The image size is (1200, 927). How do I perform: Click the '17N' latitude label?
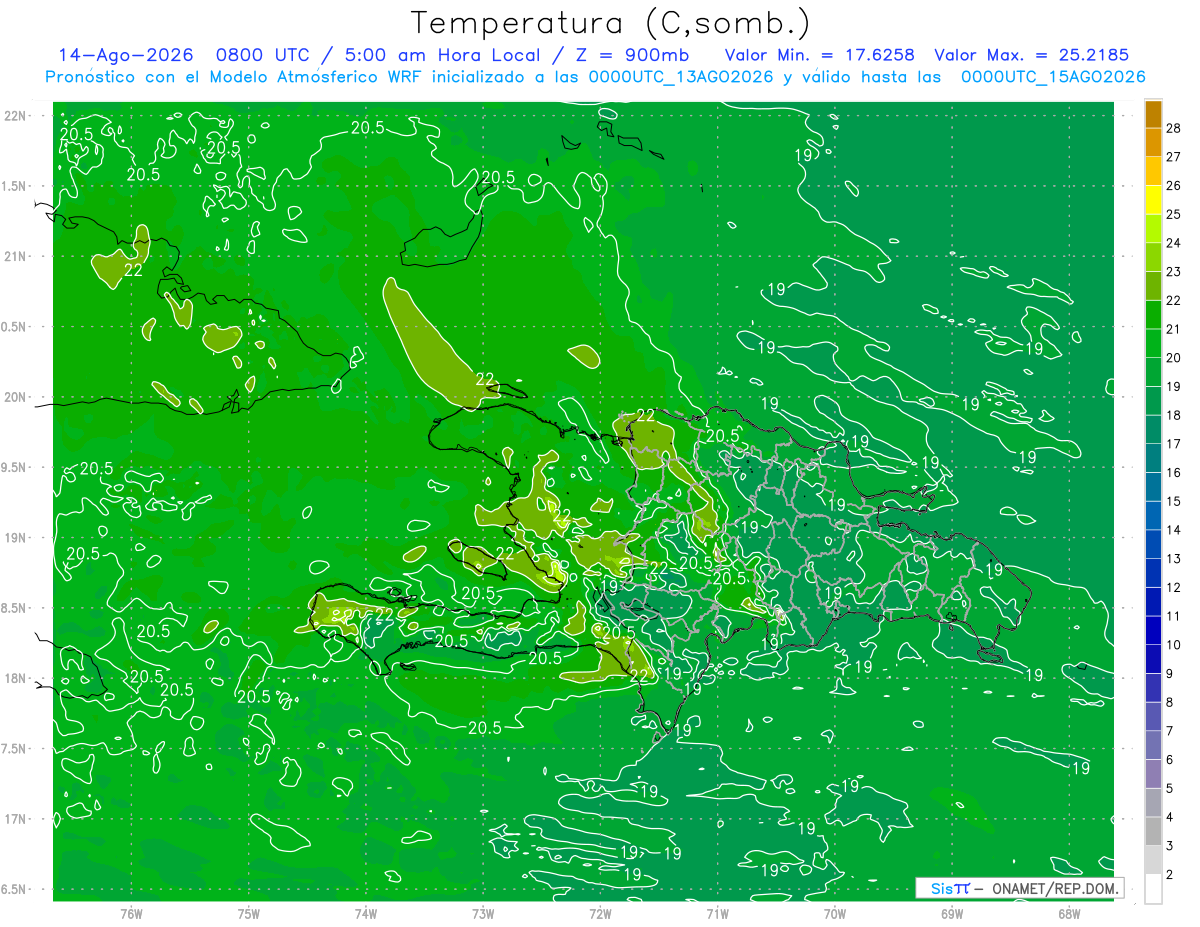(x=17, y=819)
